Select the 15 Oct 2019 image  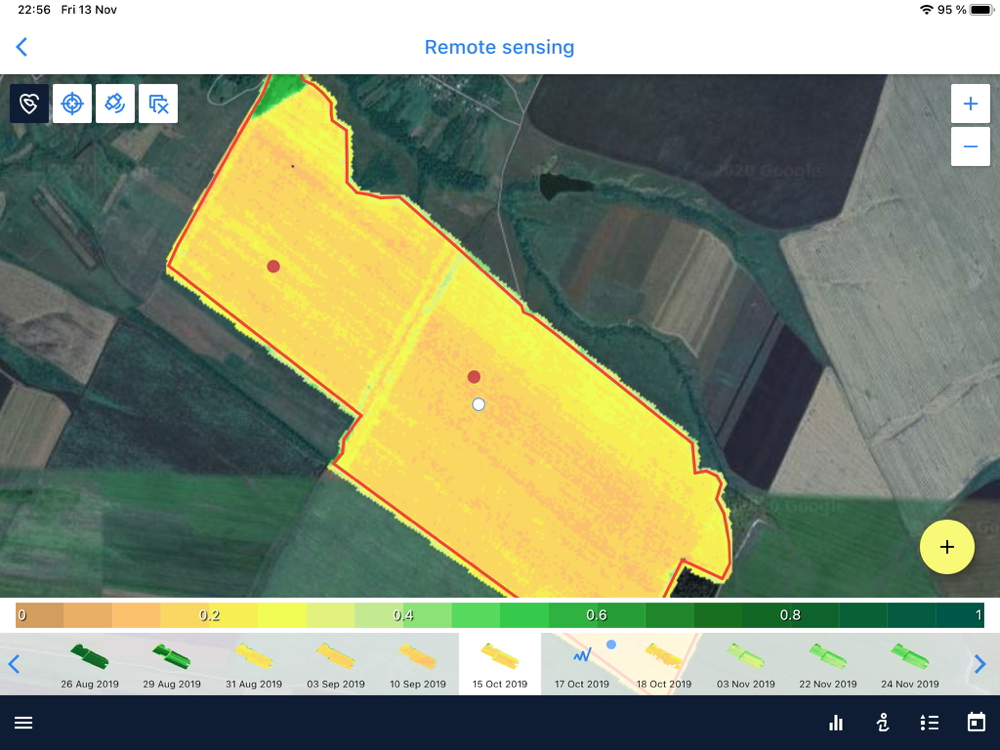[500, 664]
